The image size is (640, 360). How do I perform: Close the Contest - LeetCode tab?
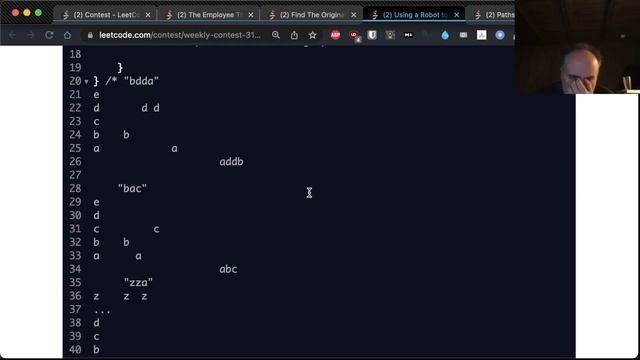pos(148,15)
